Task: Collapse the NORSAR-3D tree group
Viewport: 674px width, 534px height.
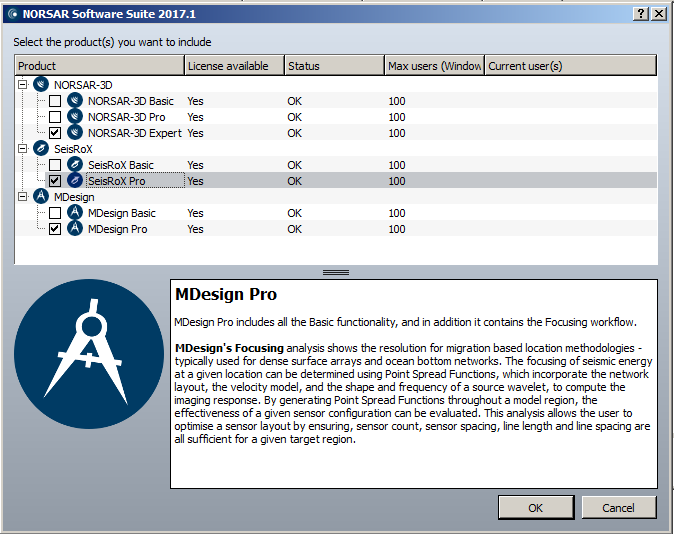Action: click(23, 84)
